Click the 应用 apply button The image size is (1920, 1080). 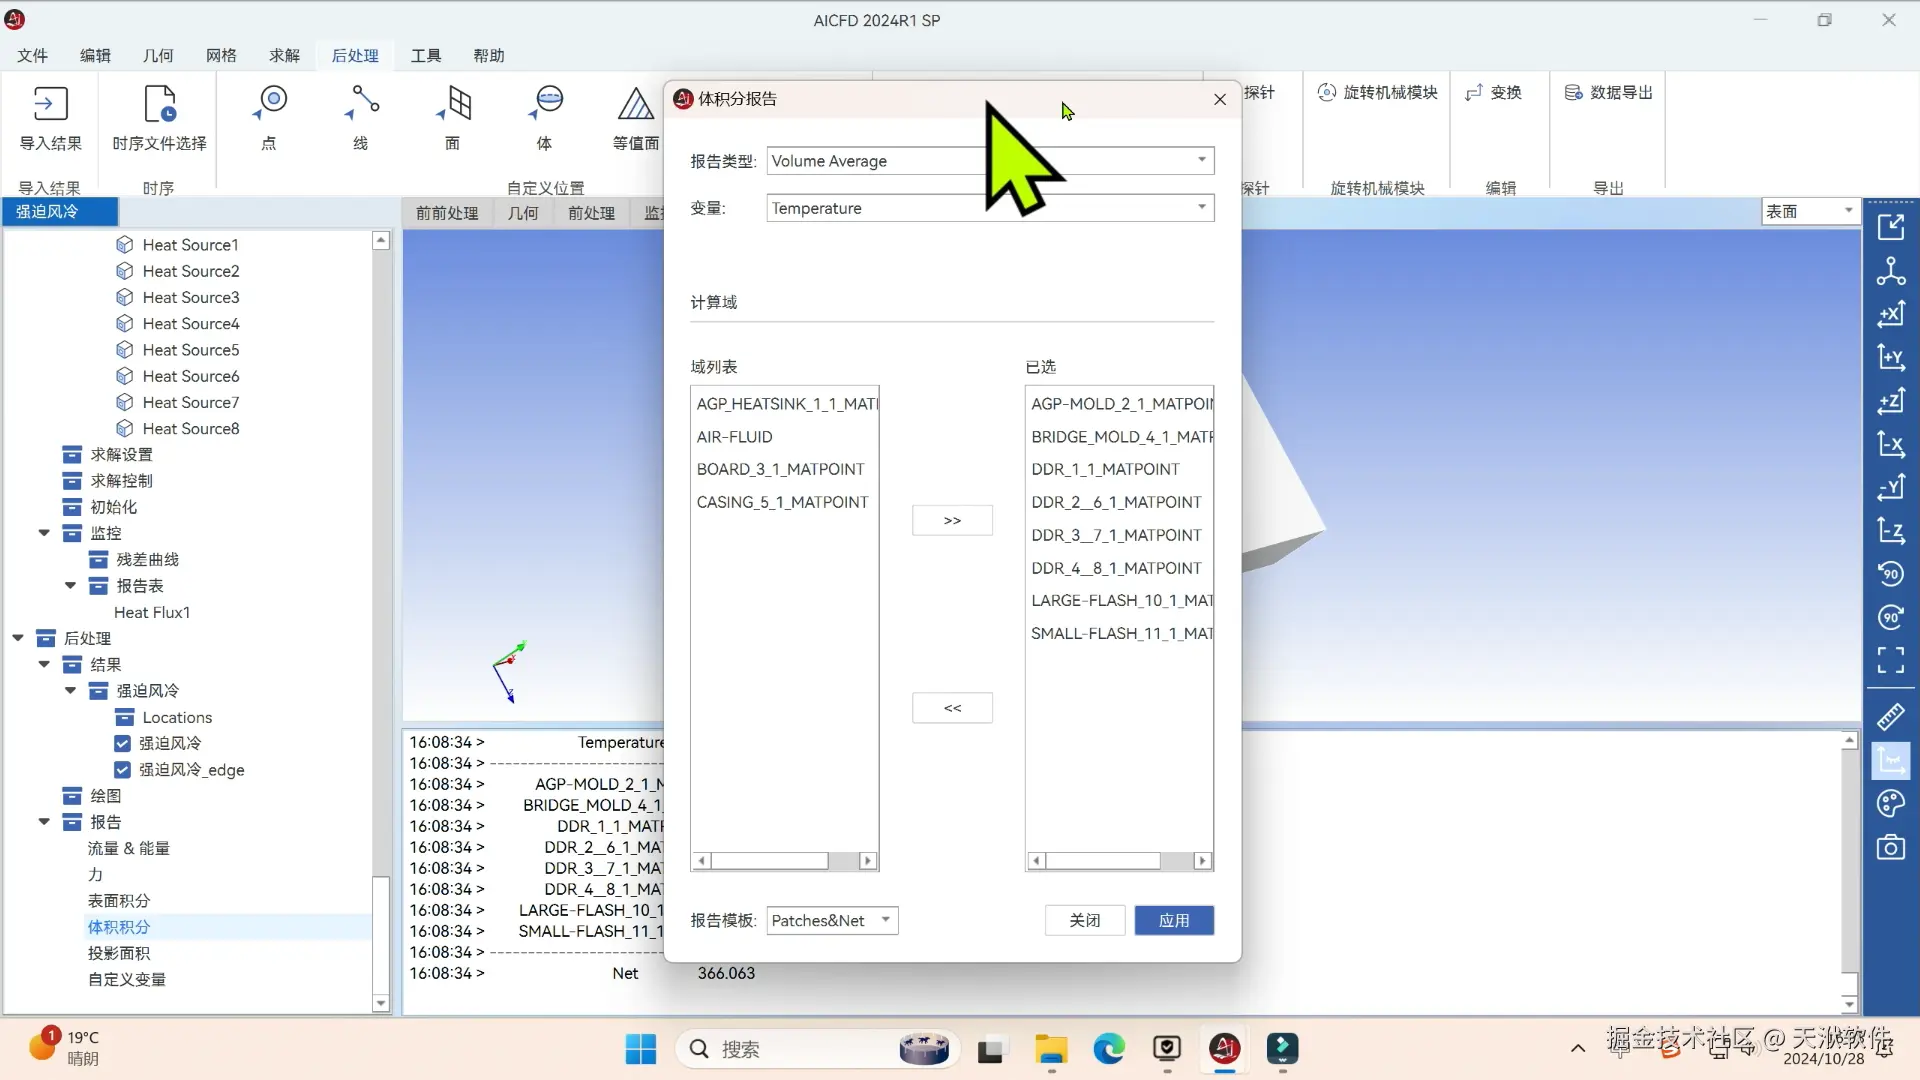coord(1174,920)
